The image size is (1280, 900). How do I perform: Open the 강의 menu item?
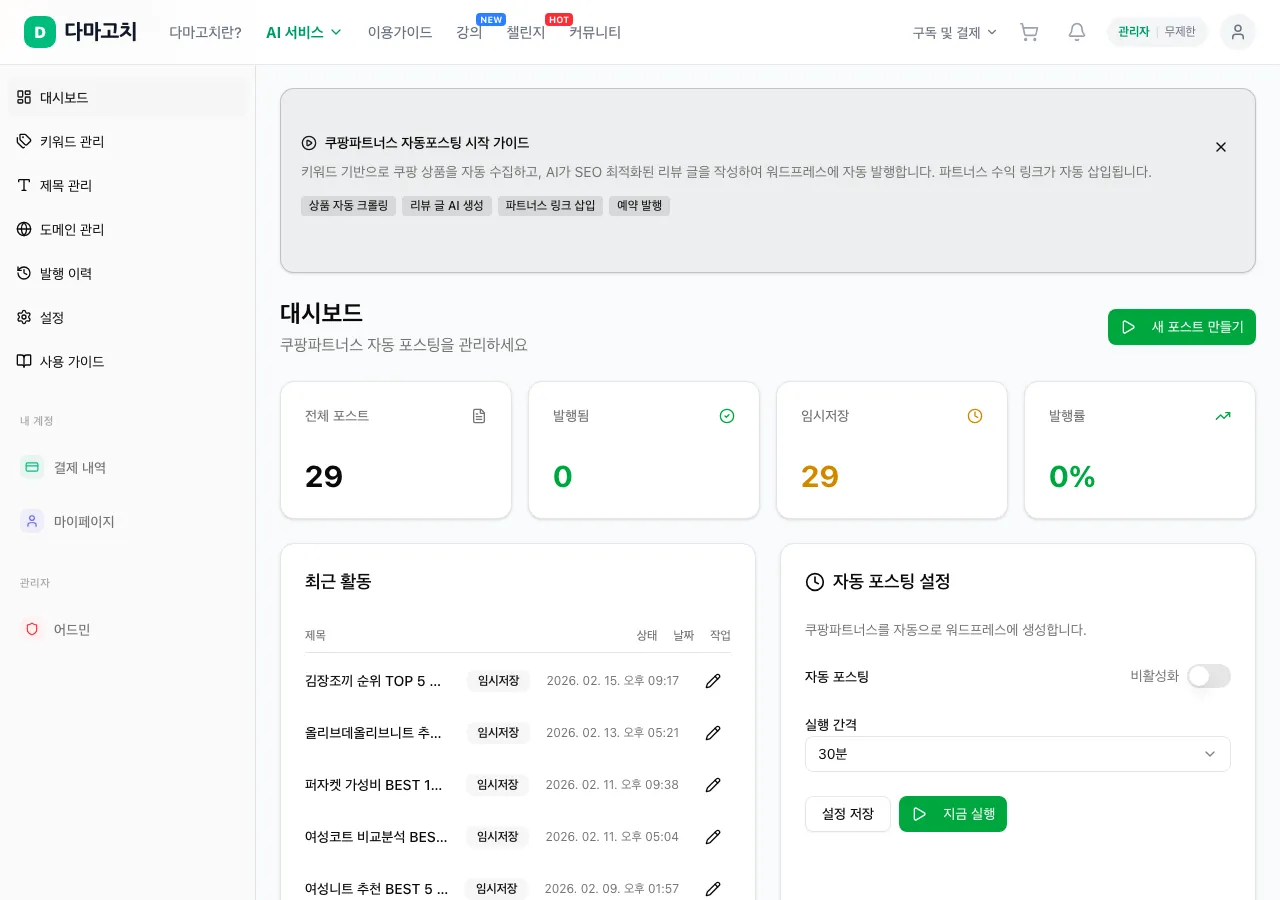[x=469, y=32]
